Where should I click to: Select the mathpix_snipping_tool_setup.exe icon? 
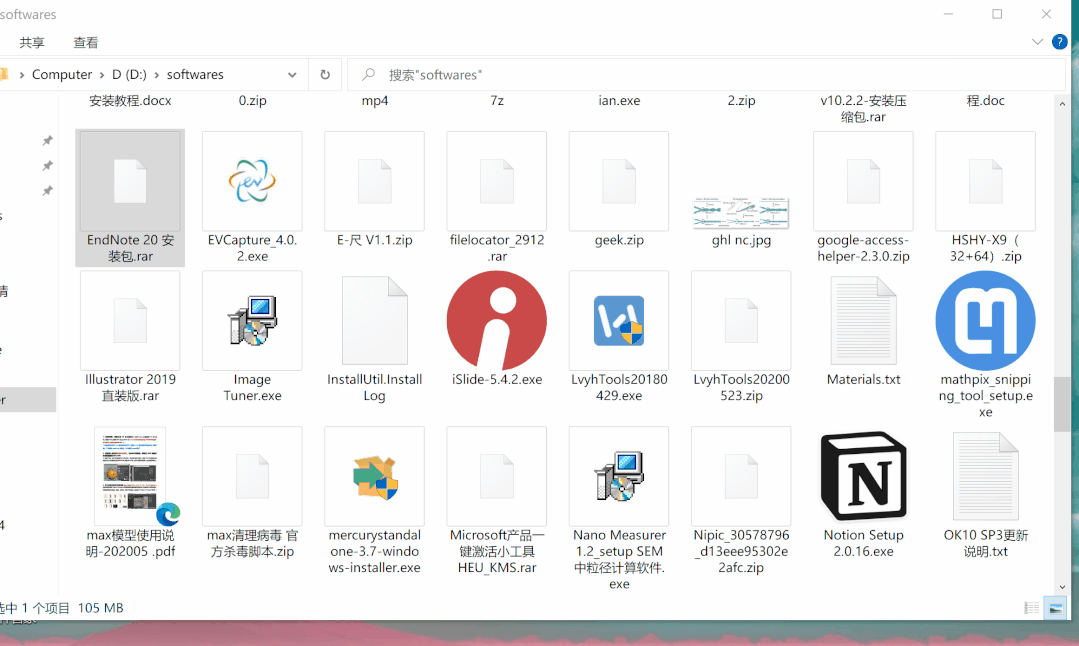[x=985, y=321]
